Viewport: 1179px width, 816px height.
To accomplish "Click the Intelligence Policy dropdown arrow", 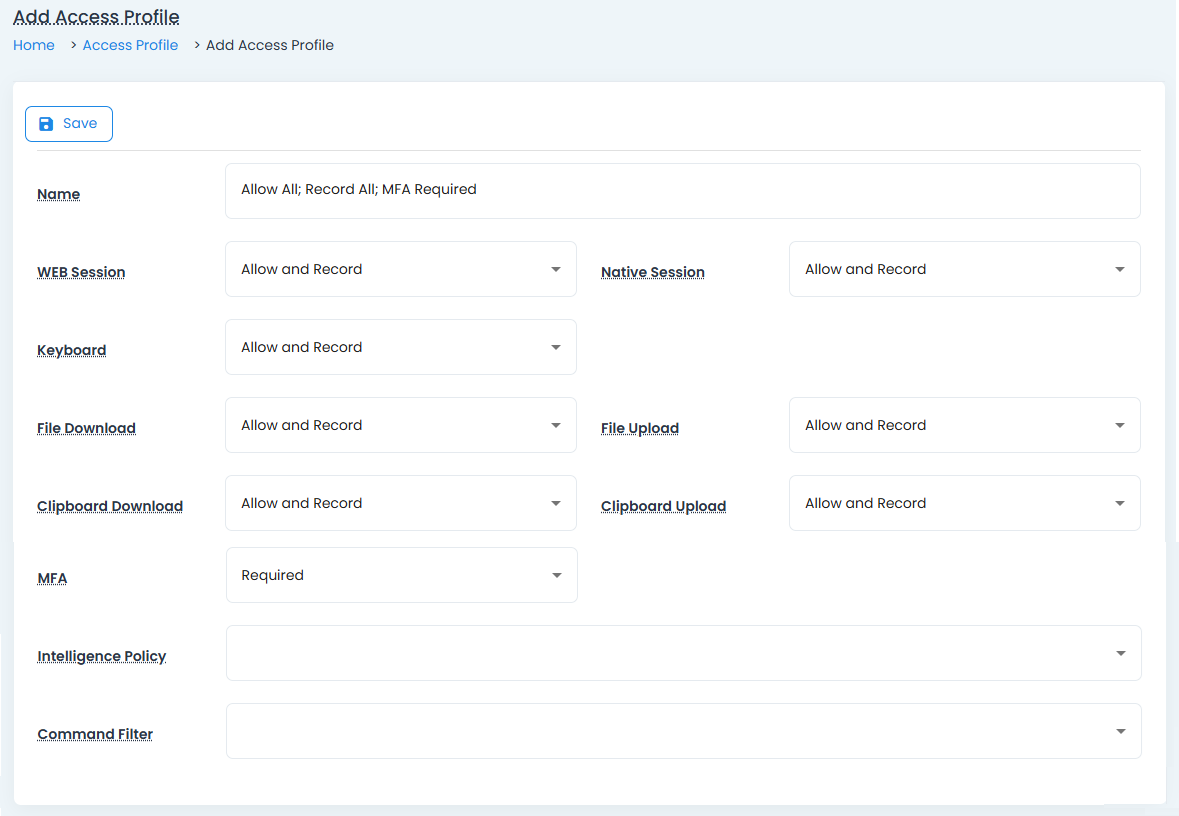I will 1120,653.
